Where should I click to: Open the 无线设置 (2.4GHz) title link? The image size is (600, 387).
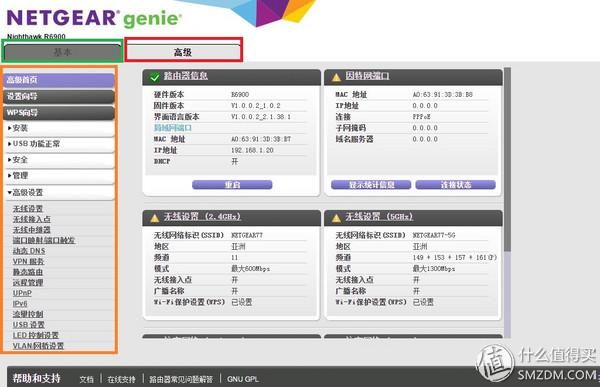pyautogui.click(x=202, y=217)
